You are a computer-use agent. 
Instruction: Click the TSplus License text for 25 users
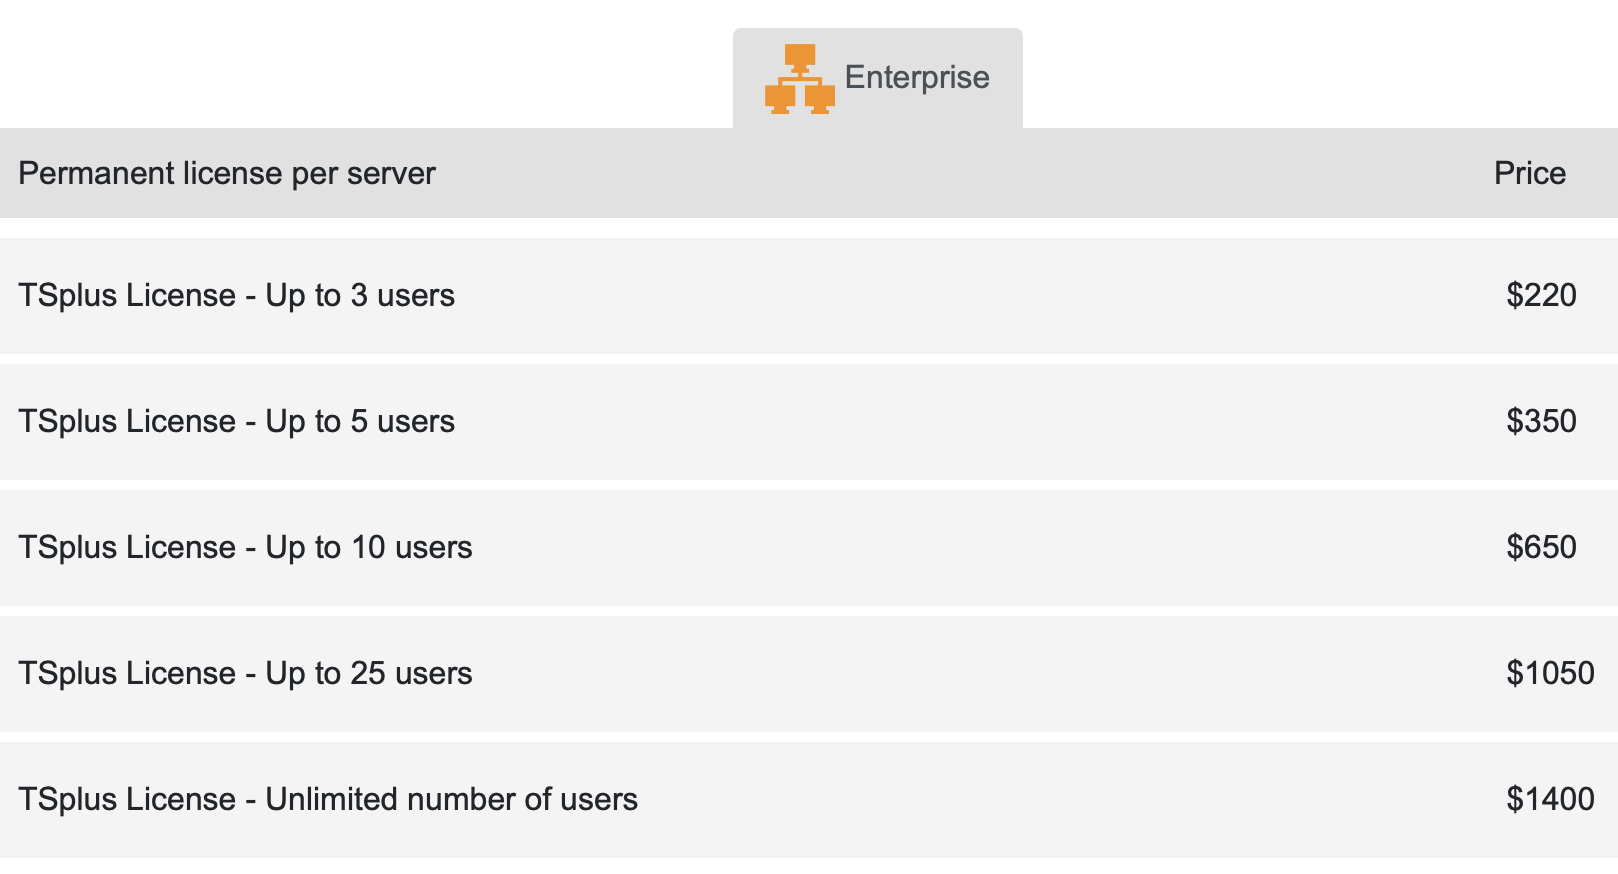[x=245, y=673]
